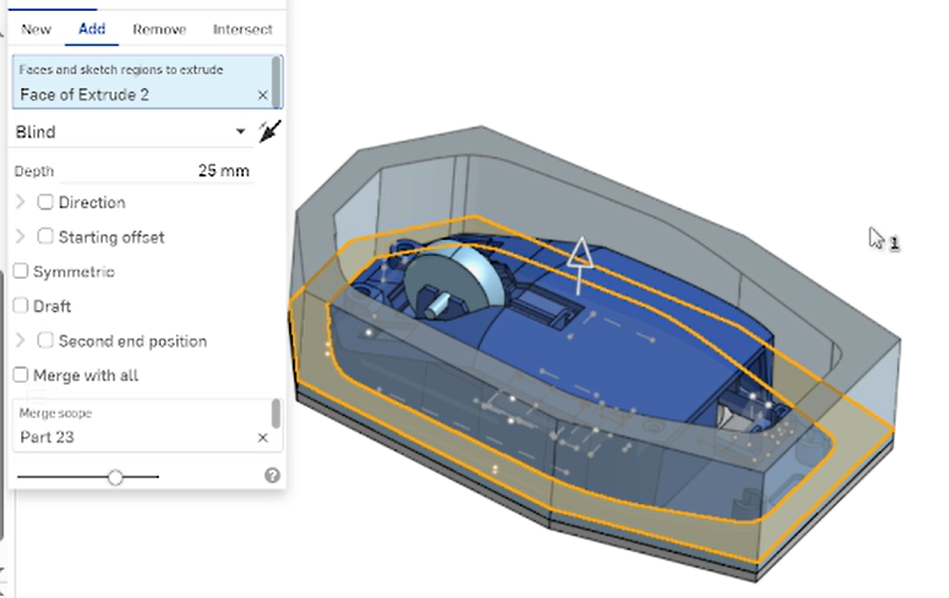Enable the Draft checkbox

point(21,306)
